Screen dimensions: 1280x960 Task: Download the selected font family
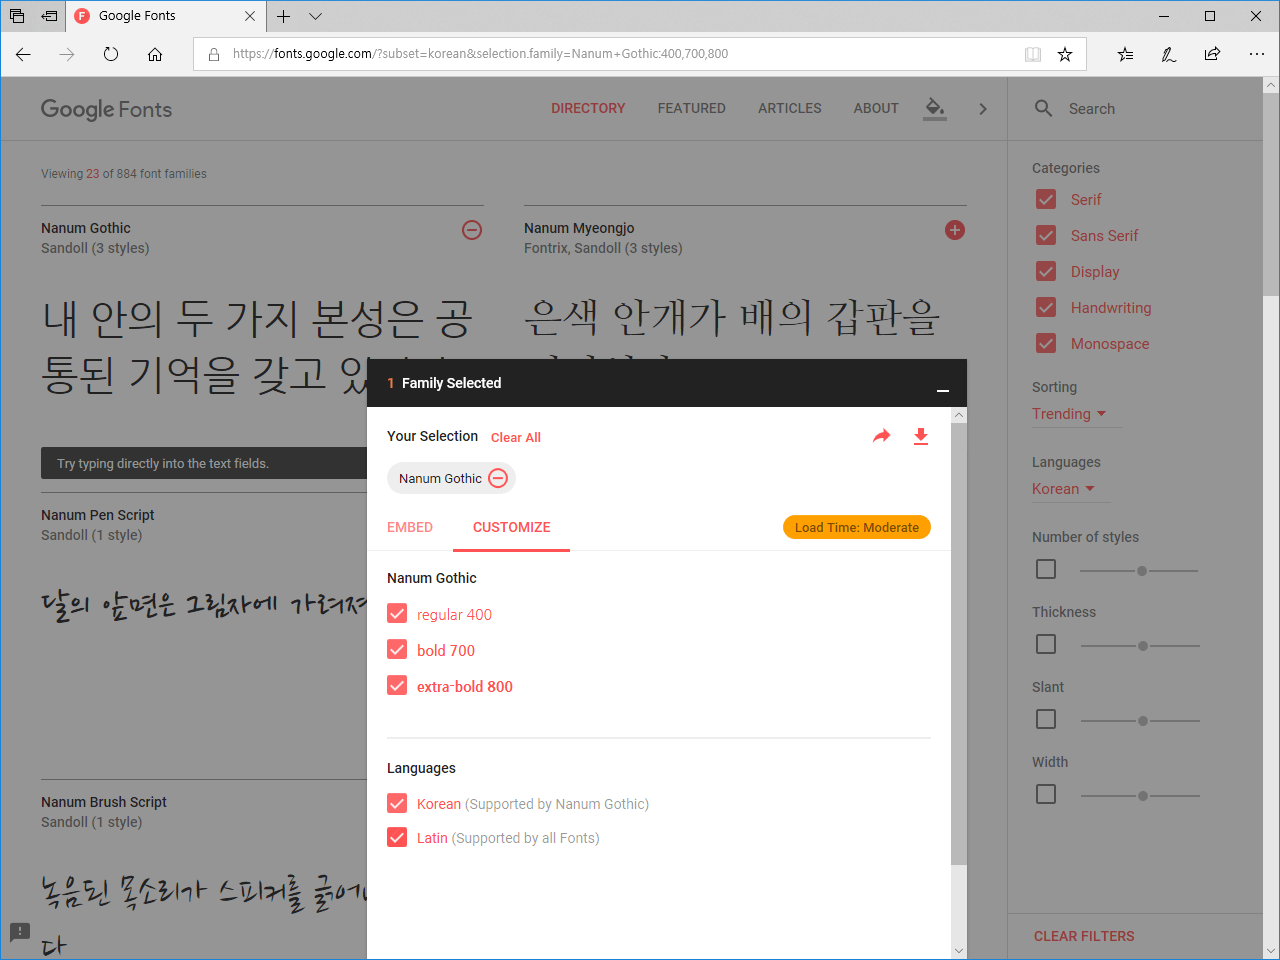pyautogui.click(x=921, y=436)
